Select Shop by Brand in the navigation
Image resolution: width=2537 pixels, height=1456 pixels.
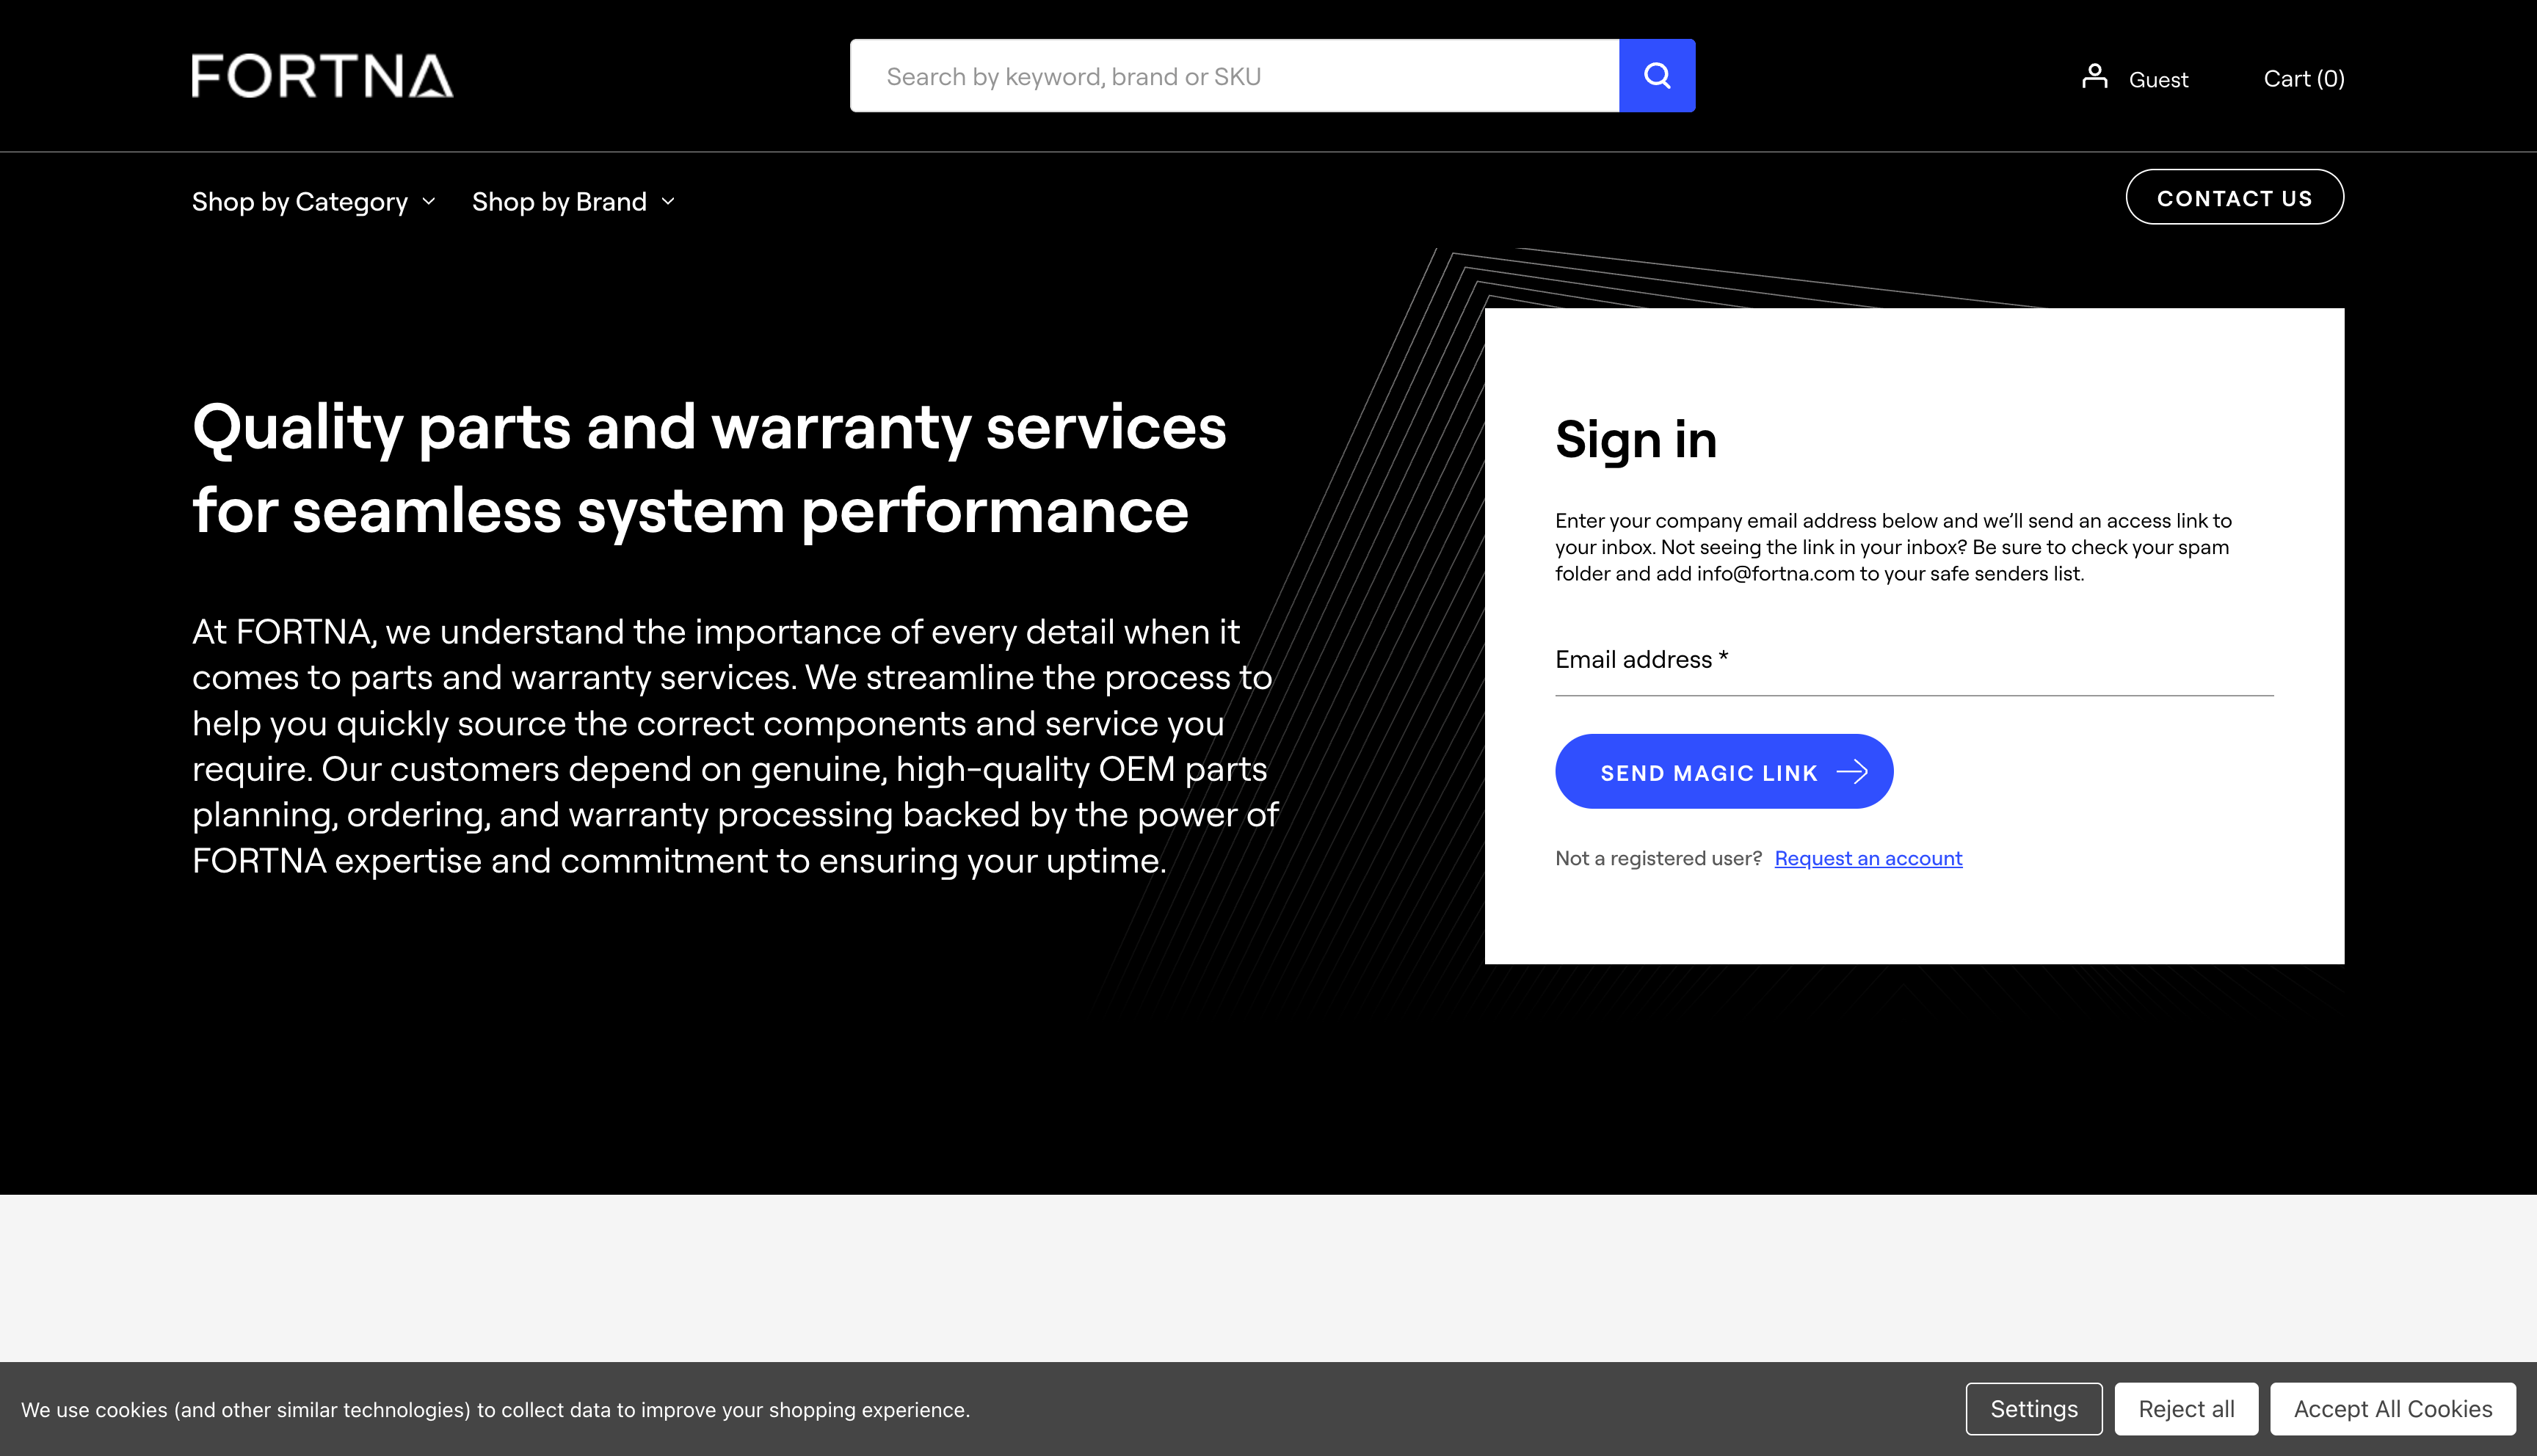tap(559, 201)
